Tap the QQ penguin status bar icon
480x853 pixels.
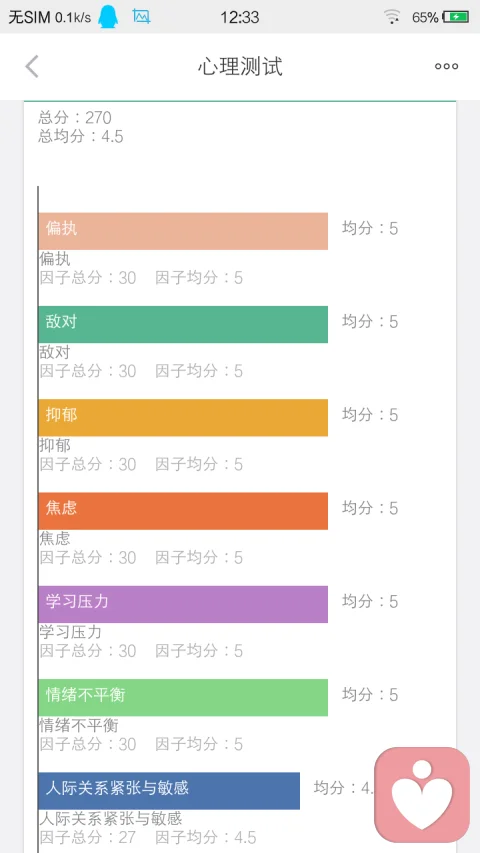pyautogui.click(x=107, y=17)
